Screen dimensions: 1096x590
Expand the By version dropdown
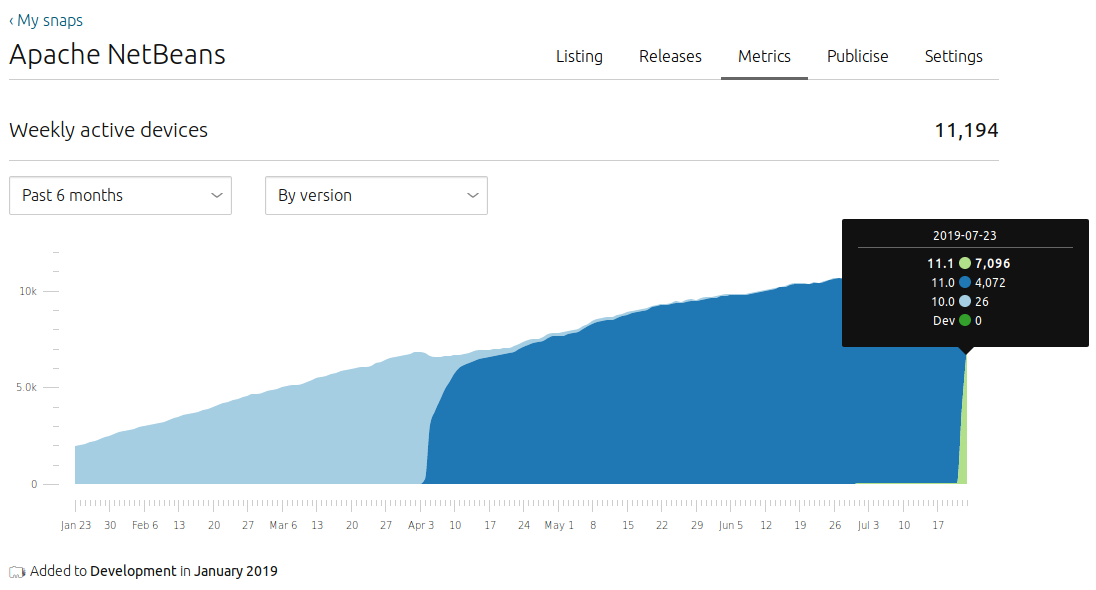tap(376, 195)
